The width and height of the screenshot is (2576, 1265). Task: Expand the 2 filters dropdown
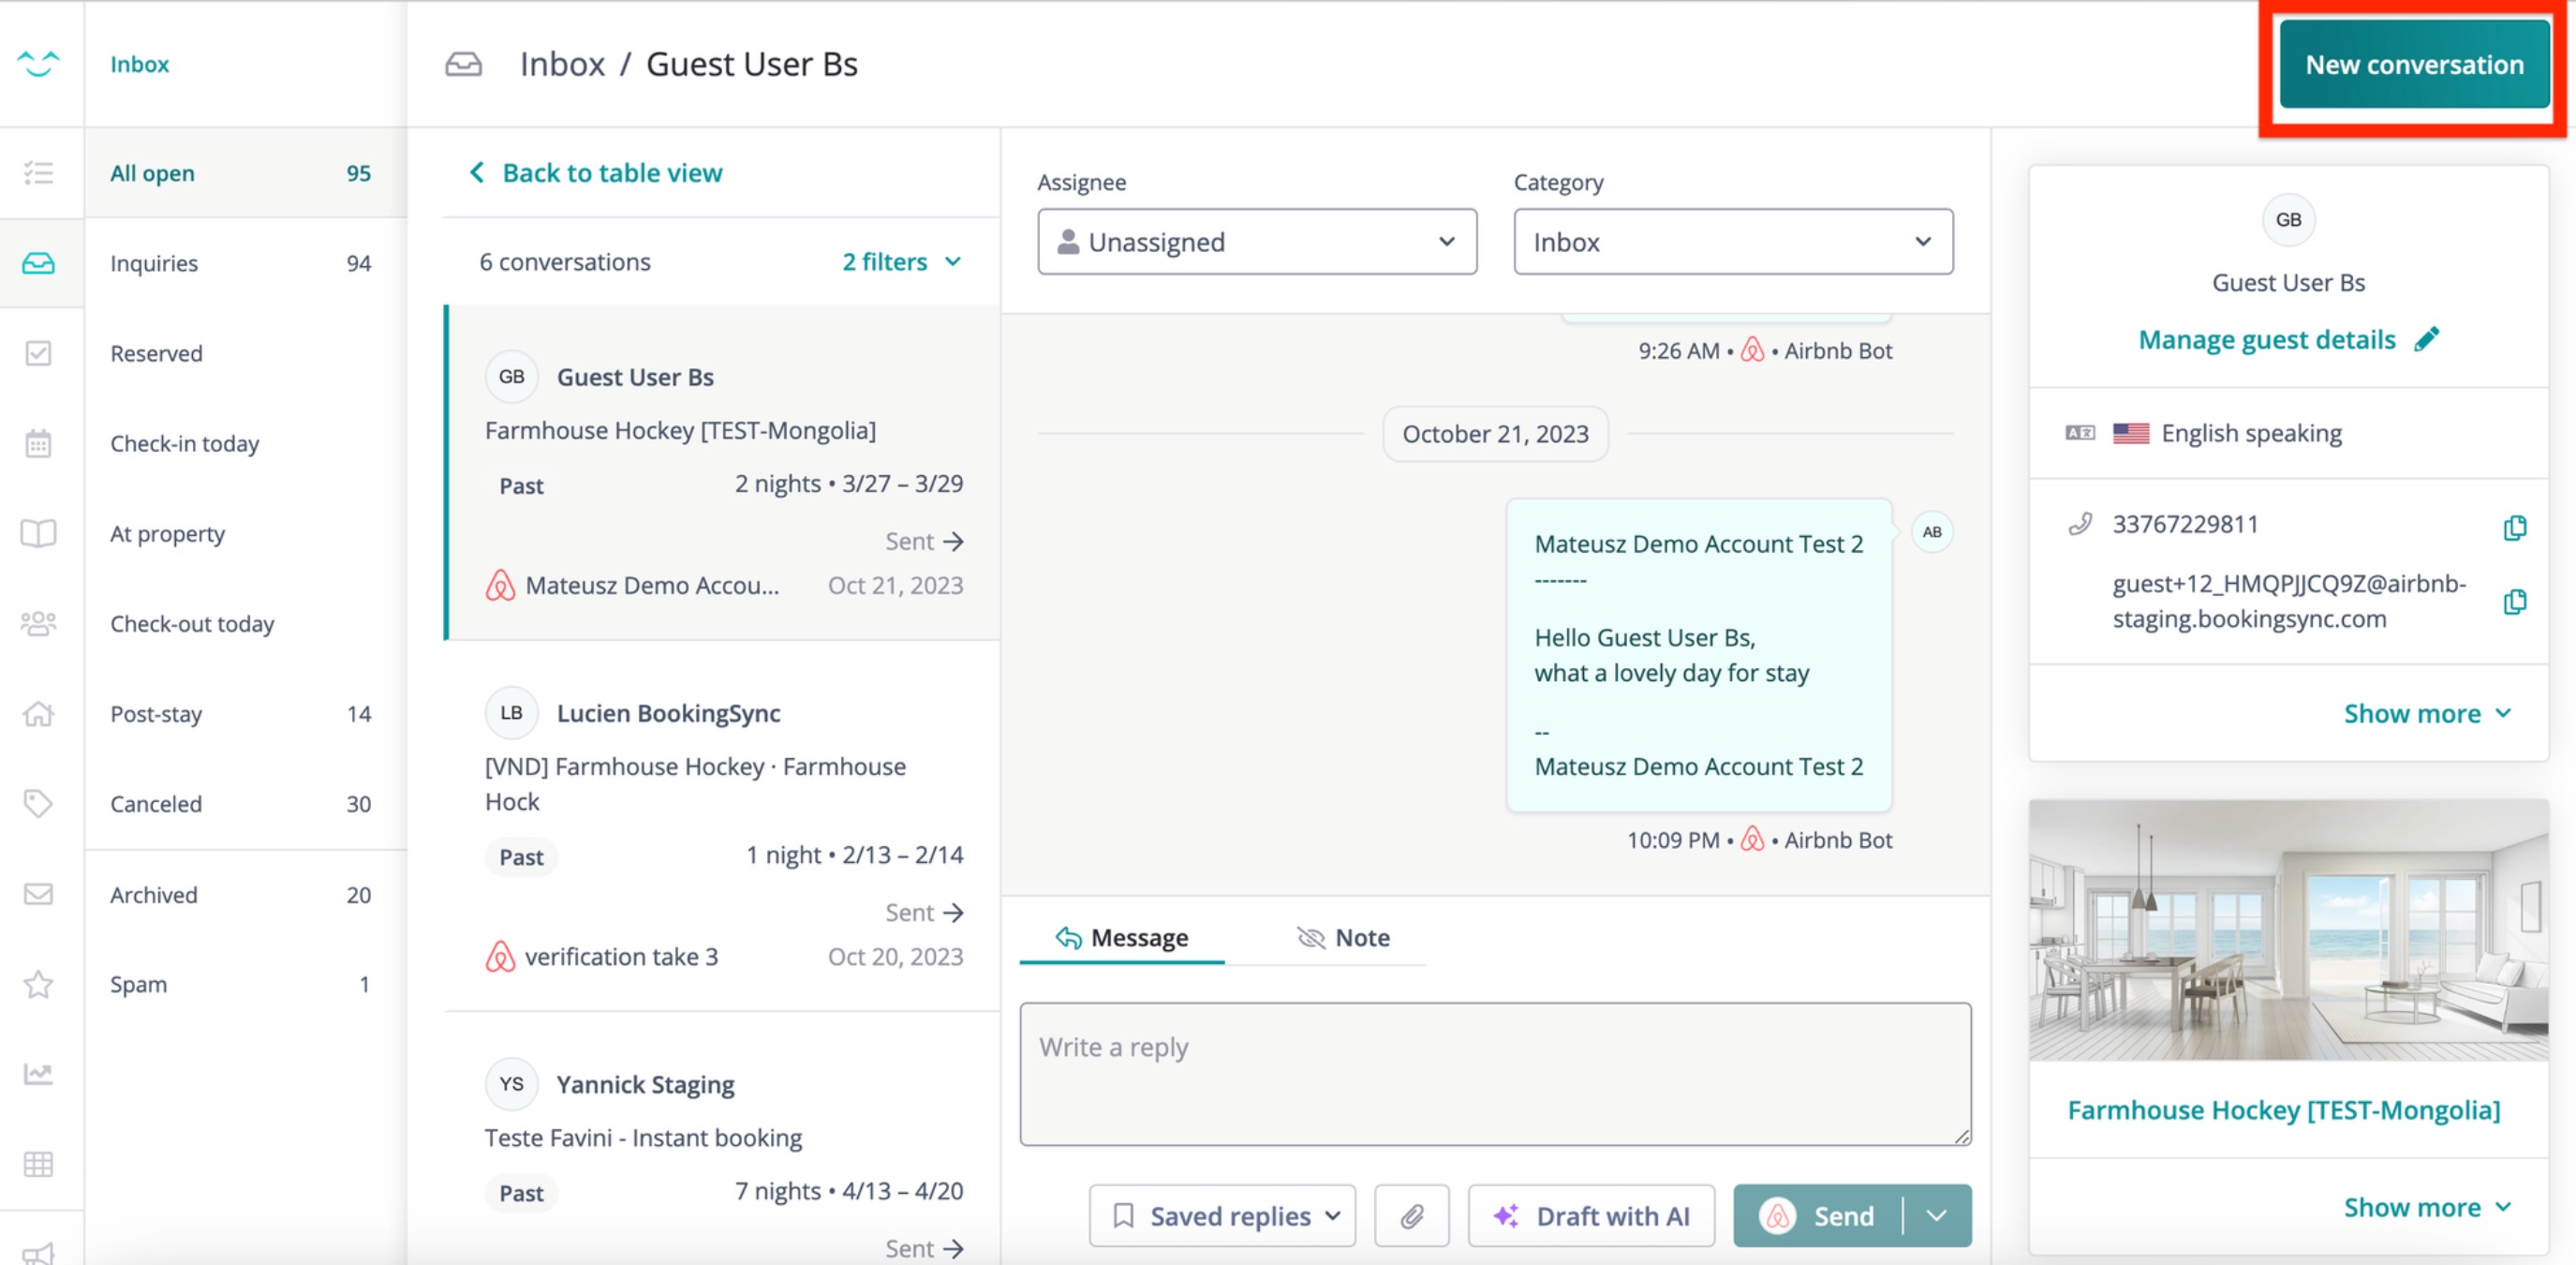900,262
